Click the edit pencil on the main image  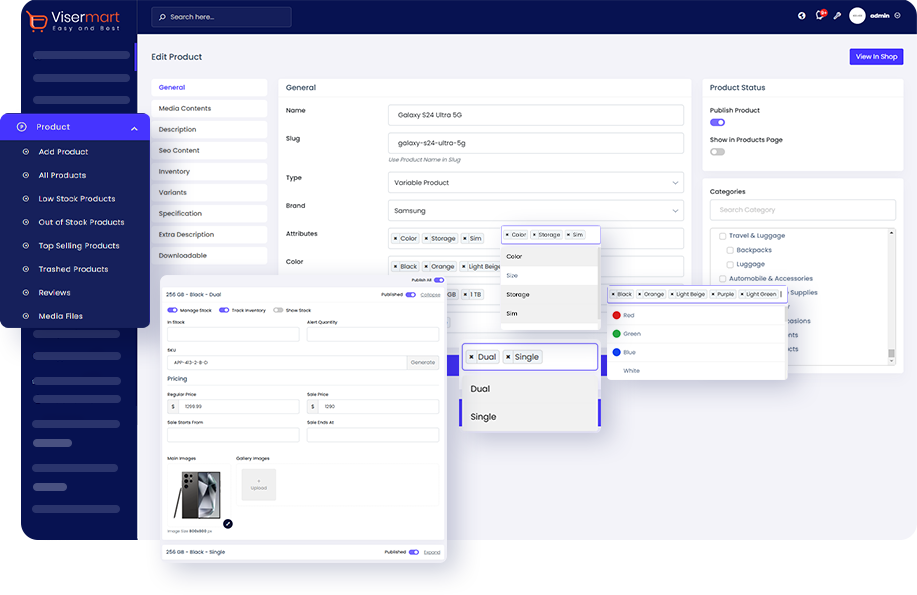(x=228, y=524)
